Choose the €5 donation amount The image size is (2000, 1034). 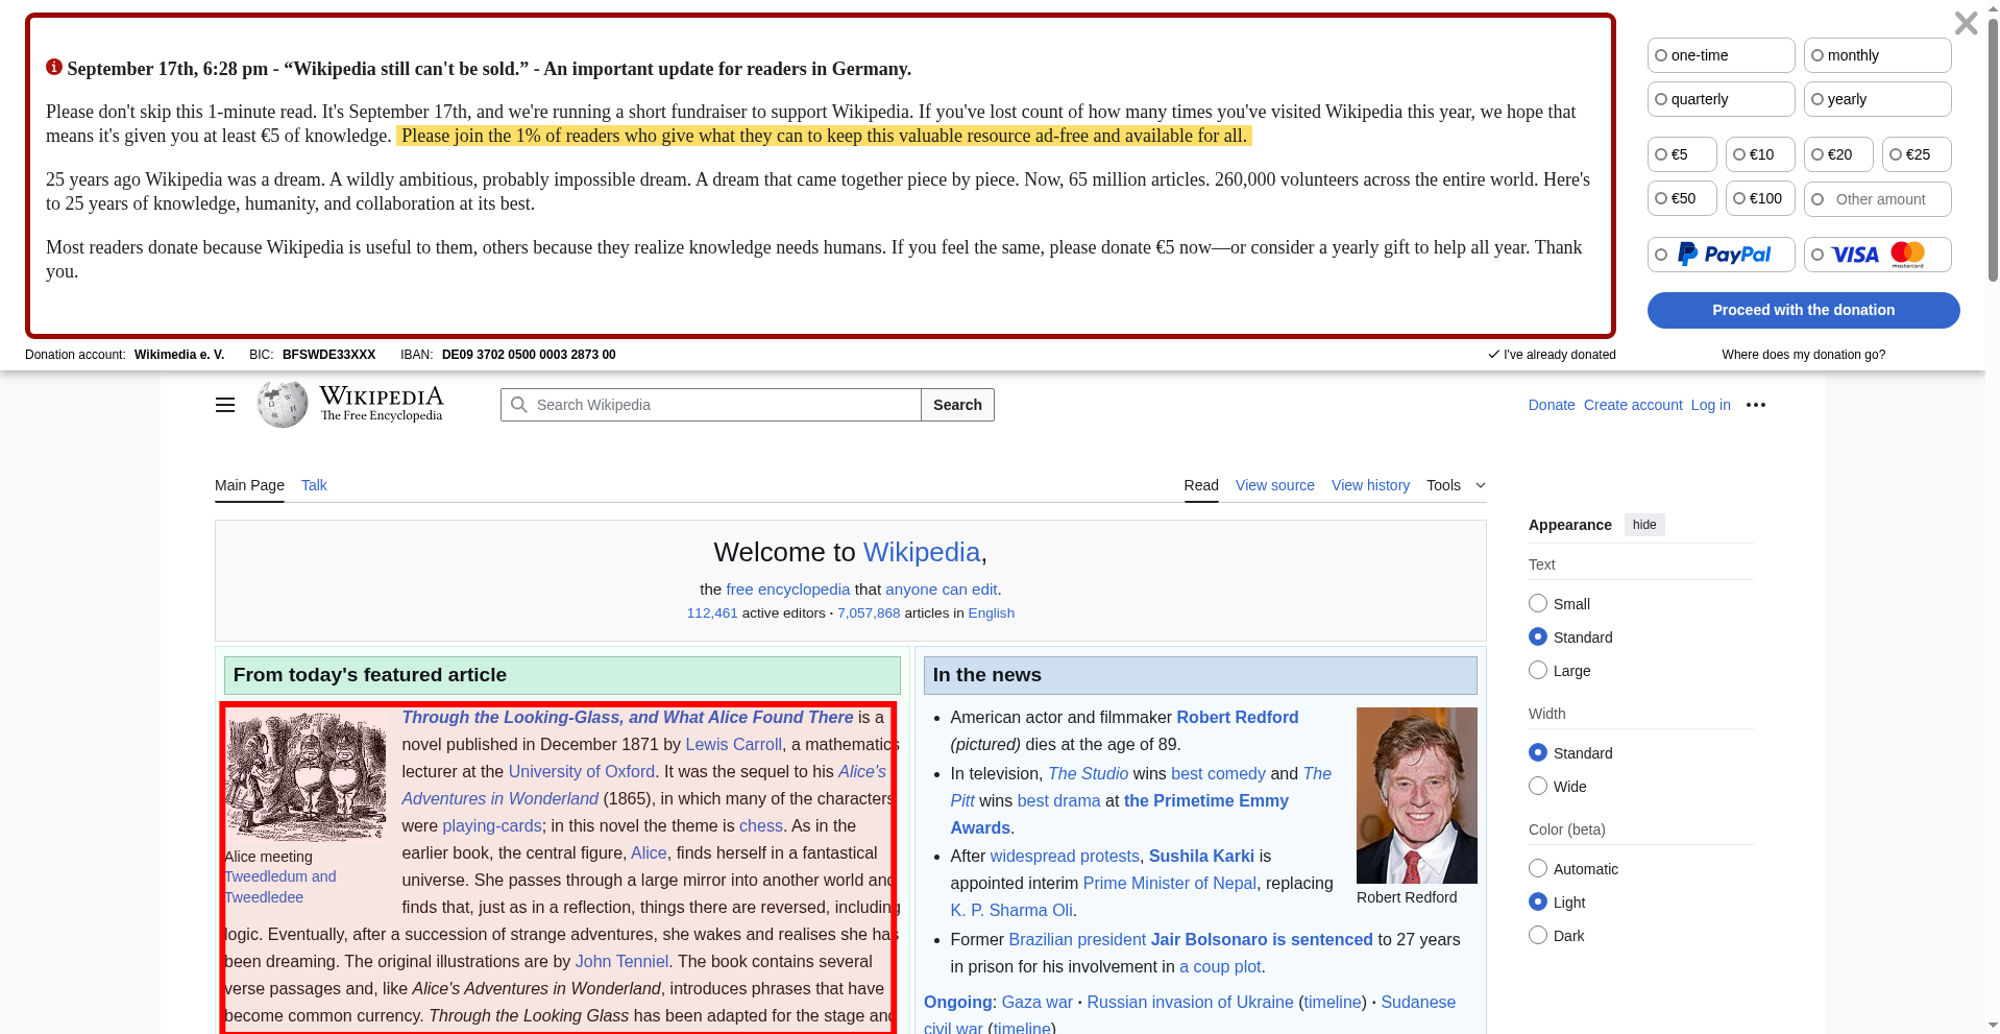click(1682, 154)
